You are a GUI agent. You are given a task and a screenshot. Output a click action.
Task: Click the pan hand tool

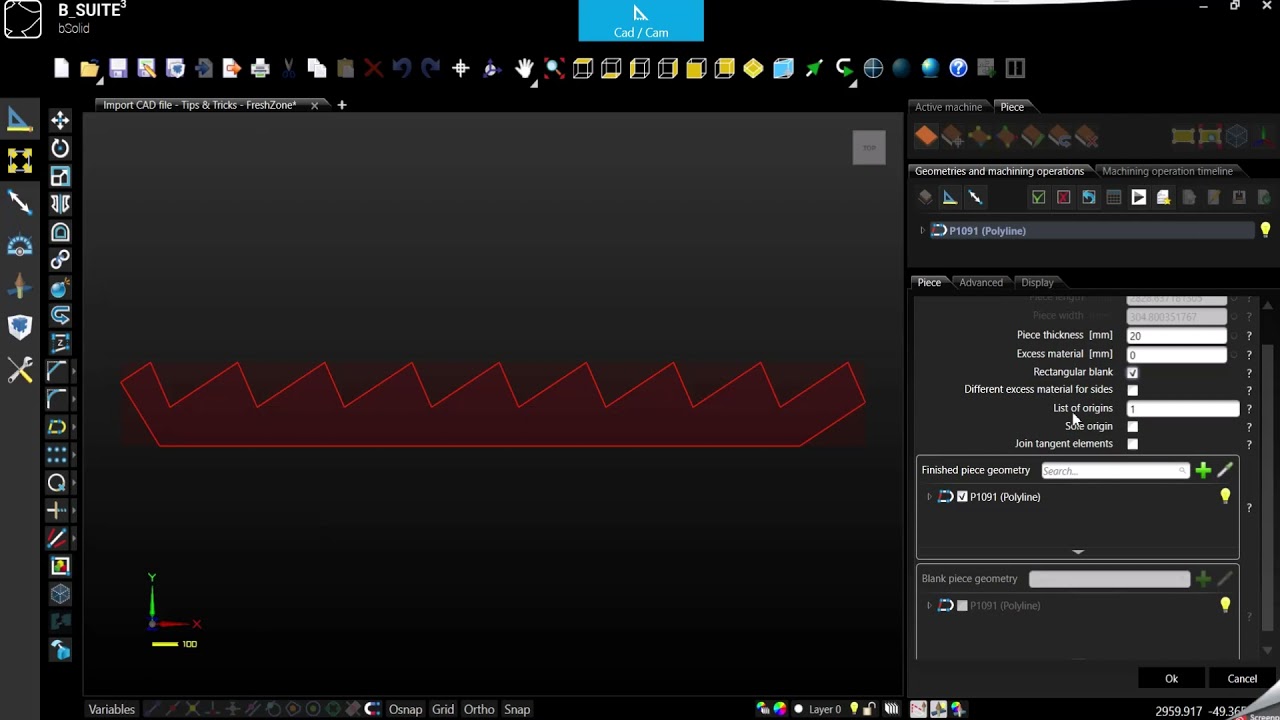(524, 68)
